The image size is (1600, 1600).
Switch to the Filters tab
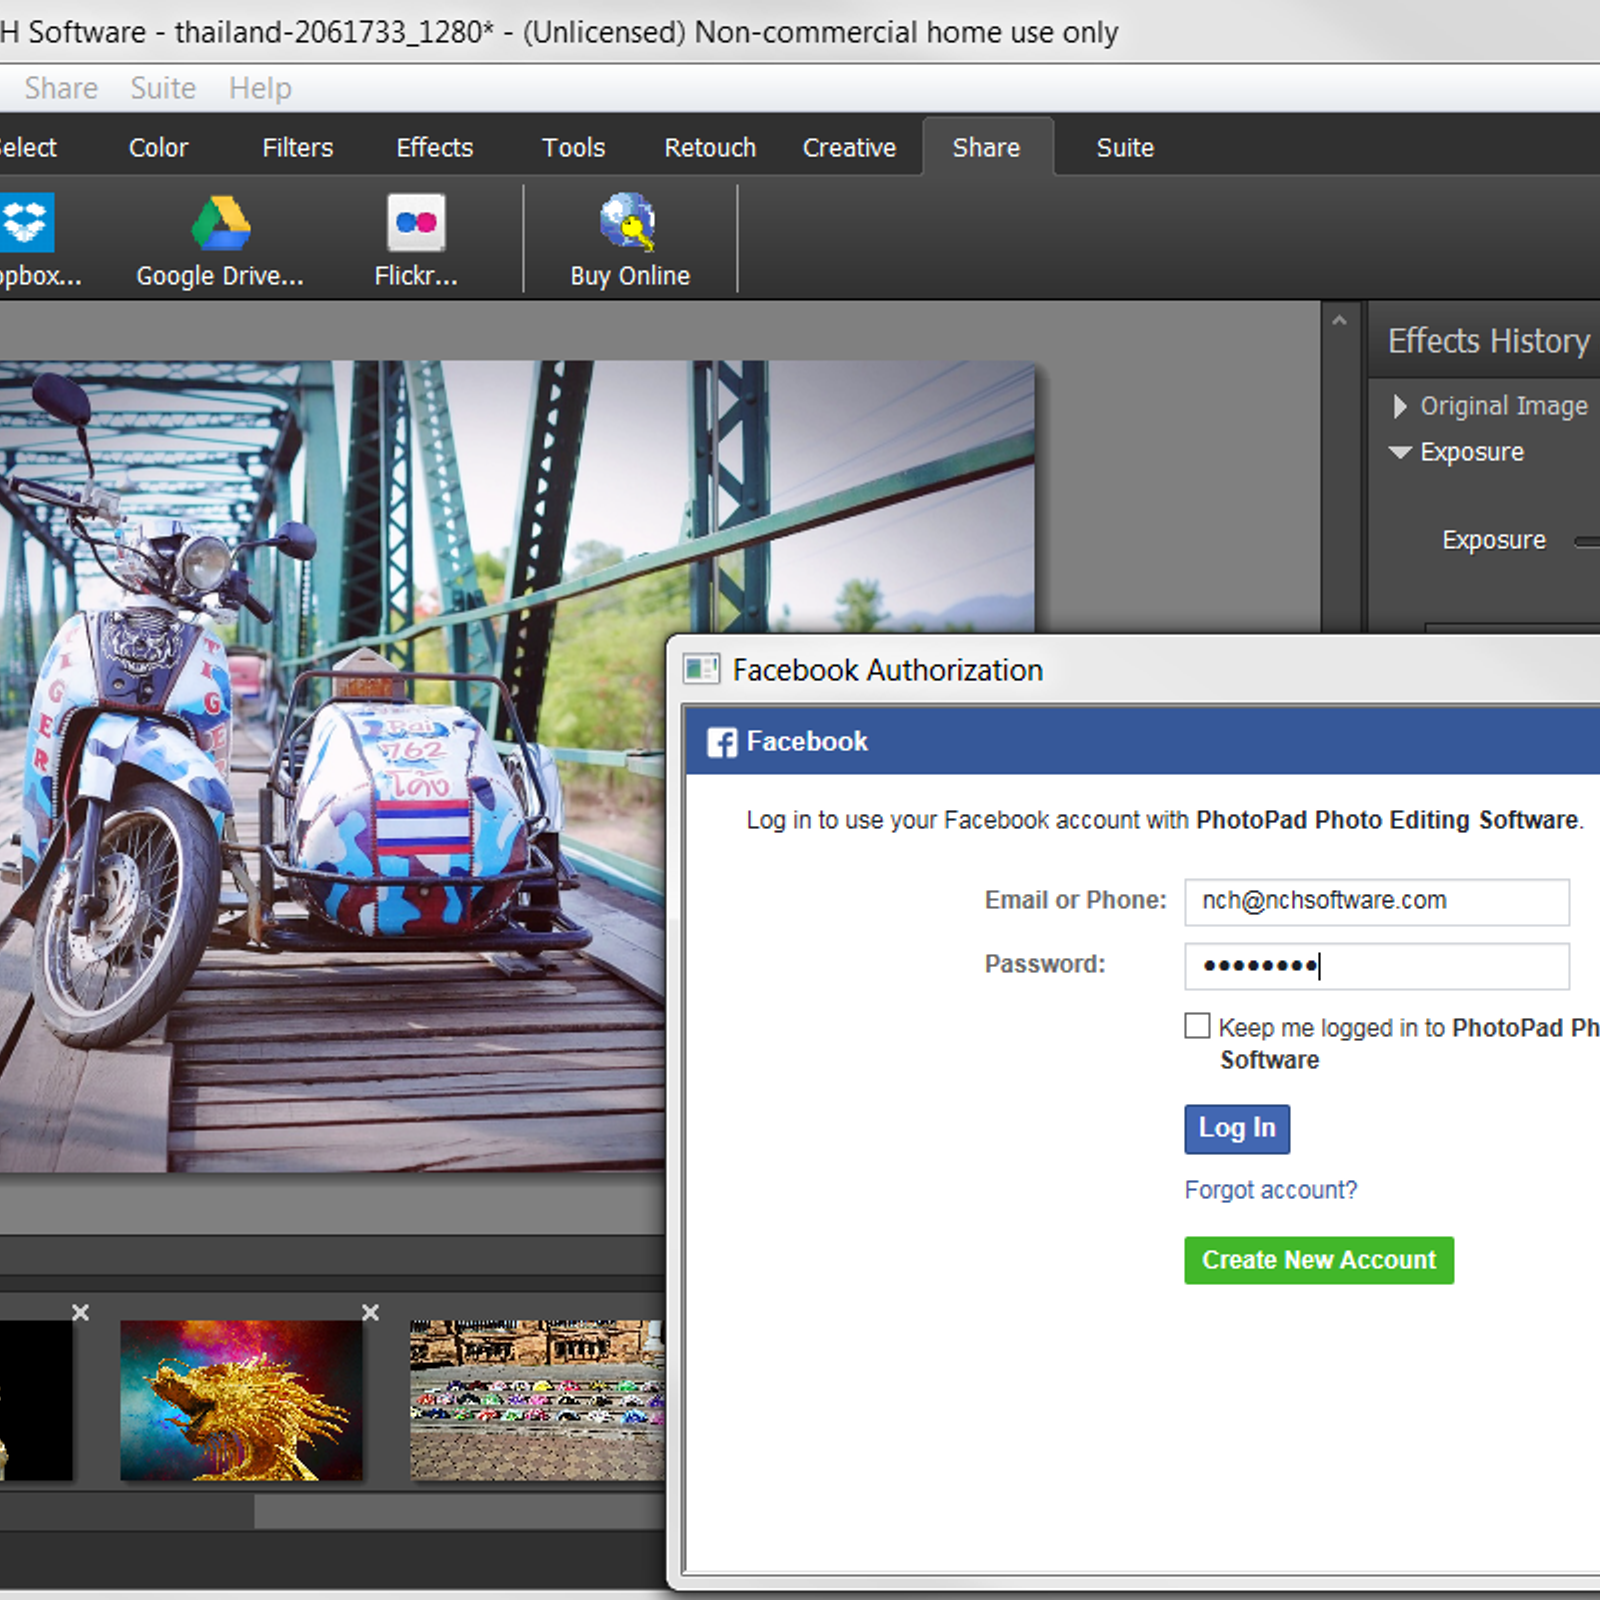tap(297, 148)
